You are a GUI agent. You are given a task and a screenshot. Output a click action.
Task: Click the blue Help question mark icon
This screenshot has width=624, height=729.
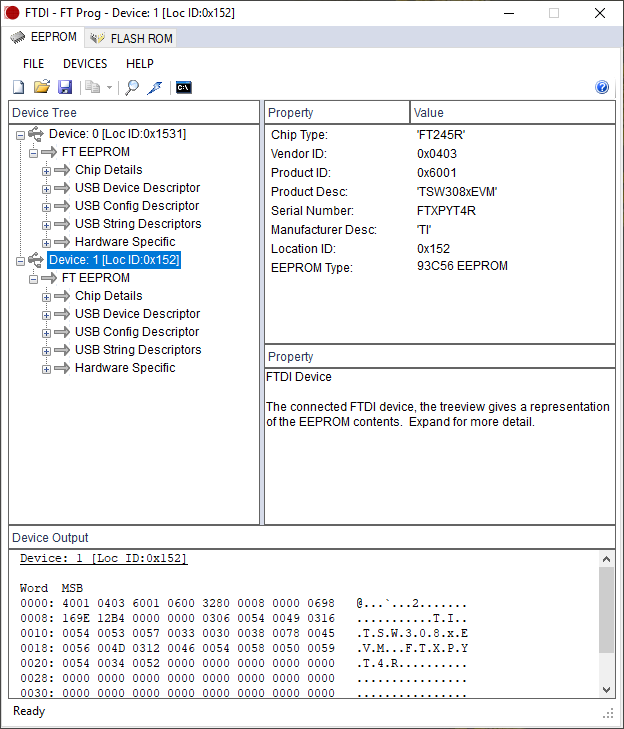[x=602, y=87]
